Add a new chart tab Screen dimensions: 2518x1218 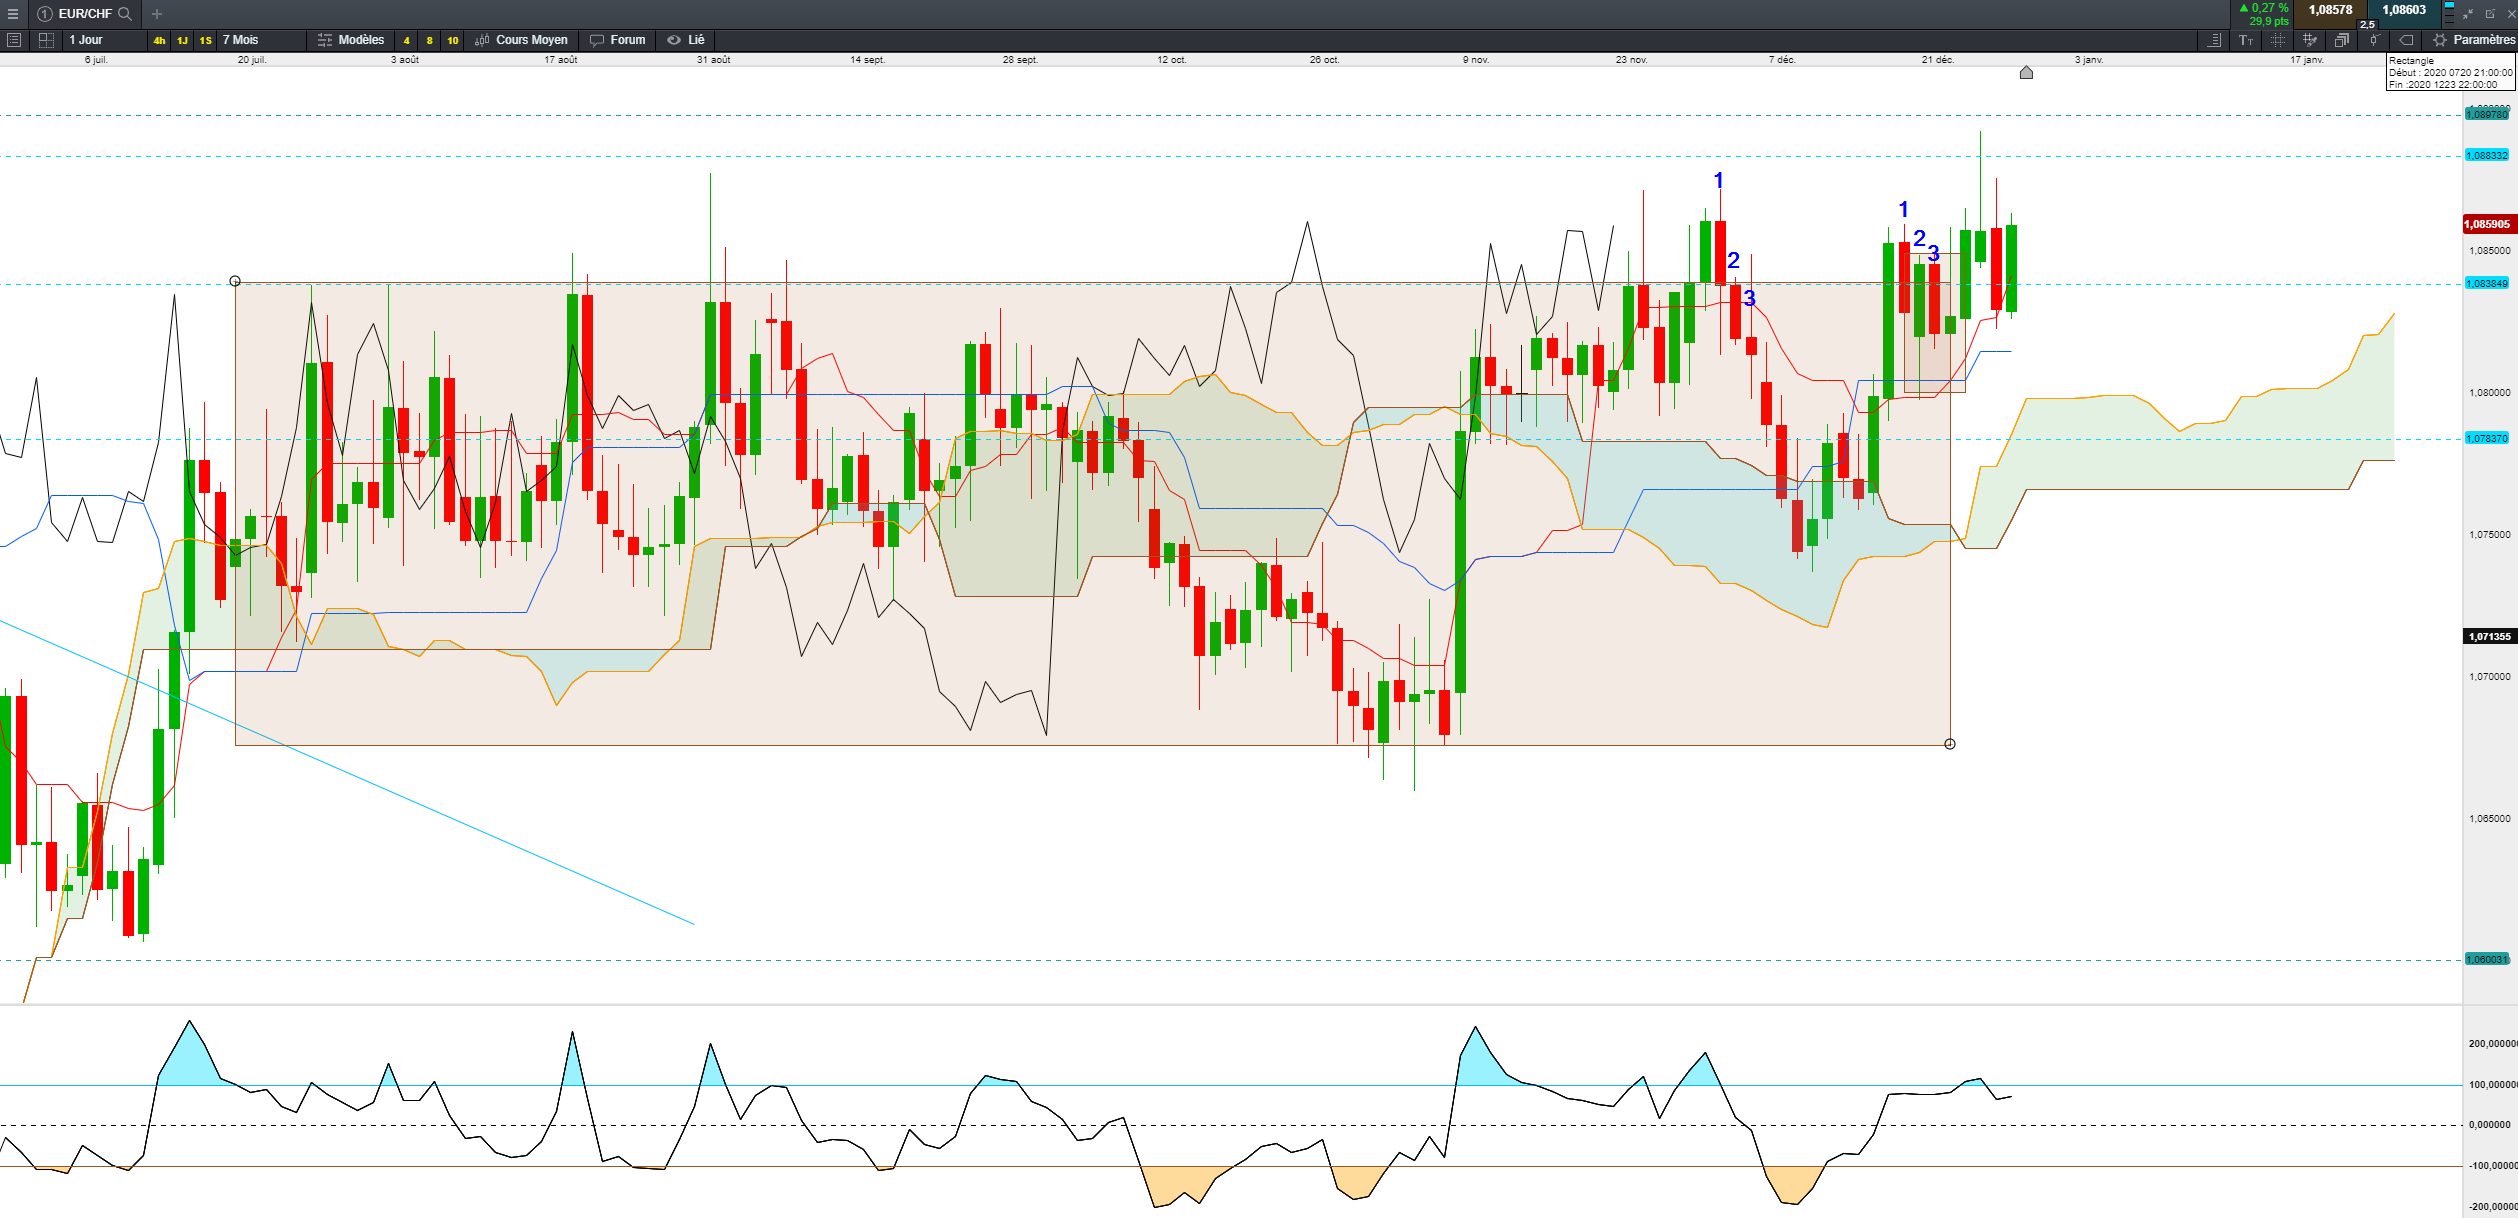click(157, 14)
